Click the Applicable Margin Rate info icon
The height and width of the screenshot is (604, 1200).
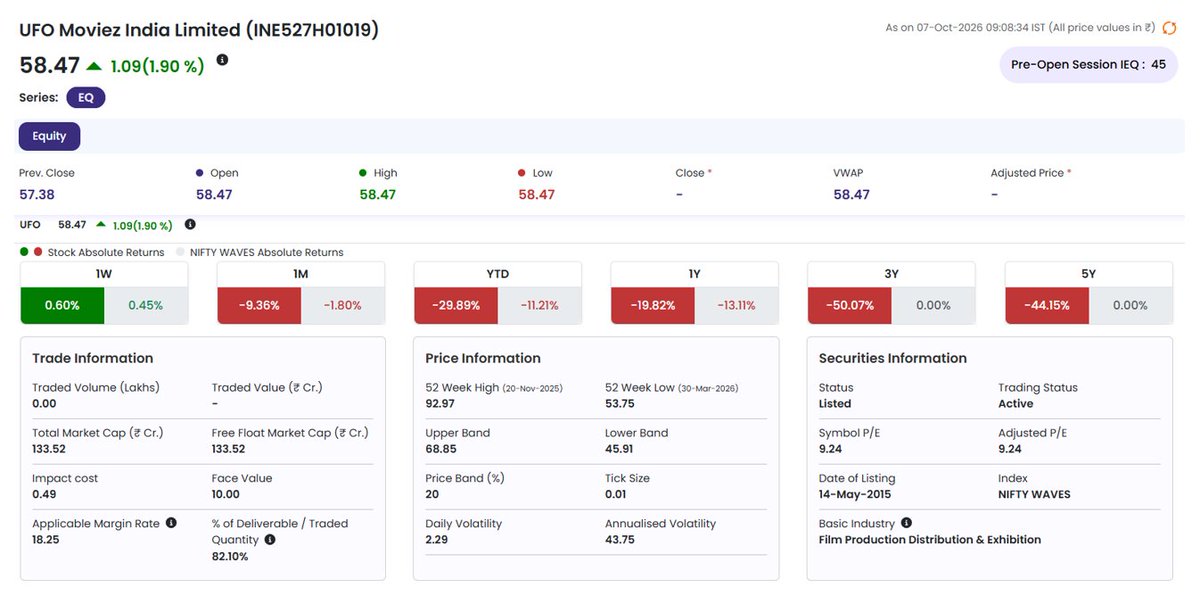pos(171,523)
